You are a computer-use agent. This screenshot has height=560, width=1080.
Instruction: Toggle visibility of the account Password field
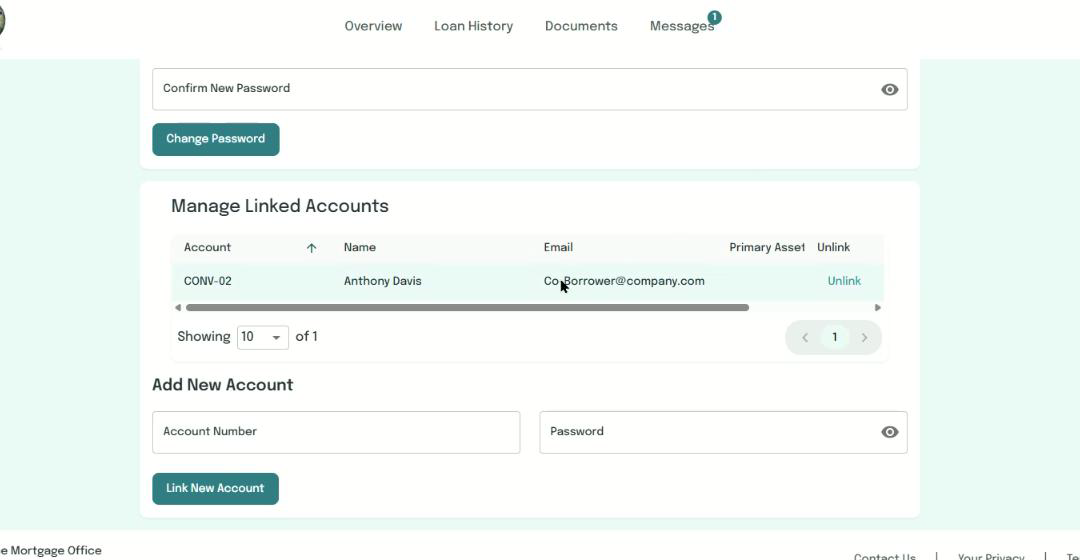889,432
